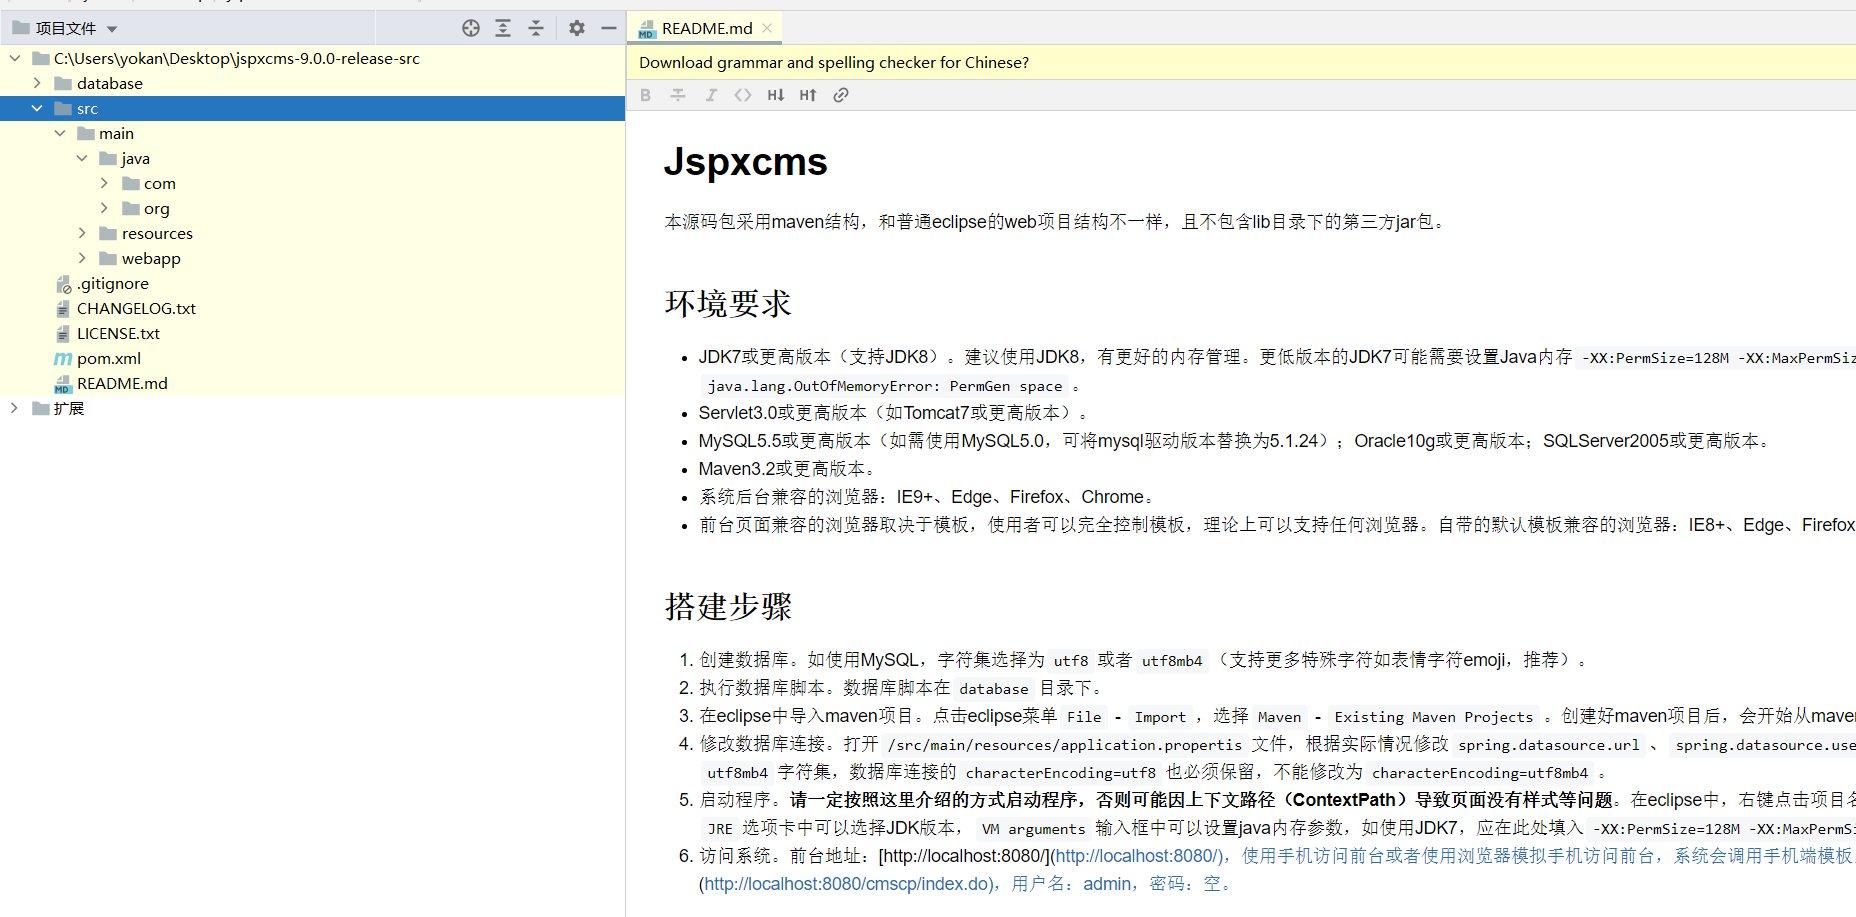This screenshot has height=917, width=1856.
Task: Increase header level in markdown toolbar
Action: click(808, 95)
